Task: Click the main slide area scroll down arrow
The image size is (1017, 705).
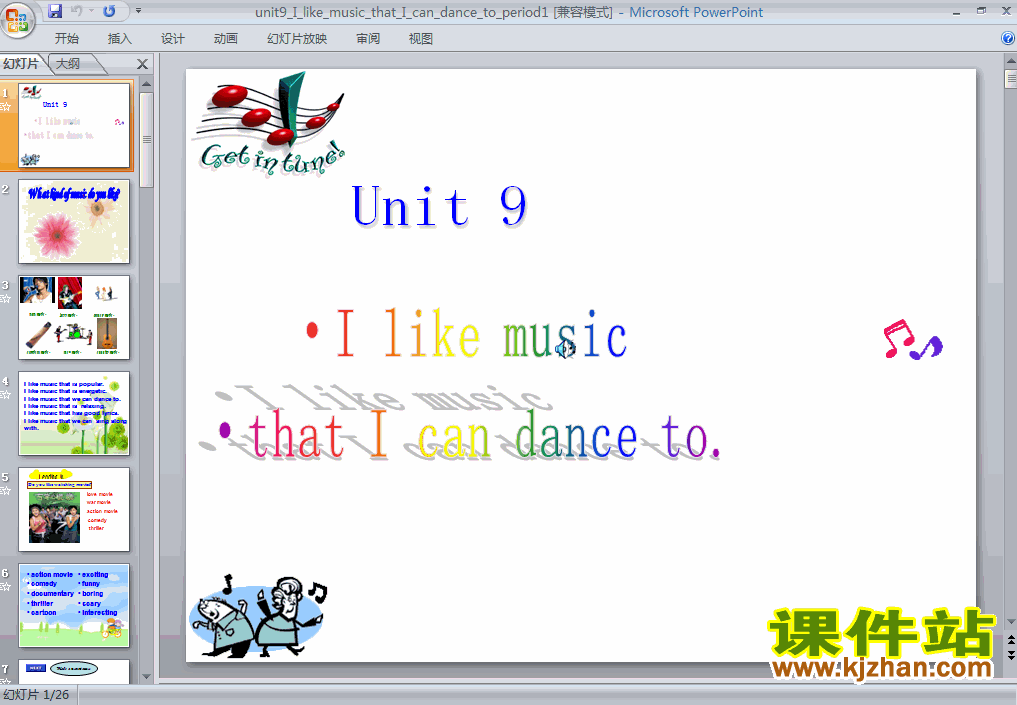Action: (x=1011, y=622)
